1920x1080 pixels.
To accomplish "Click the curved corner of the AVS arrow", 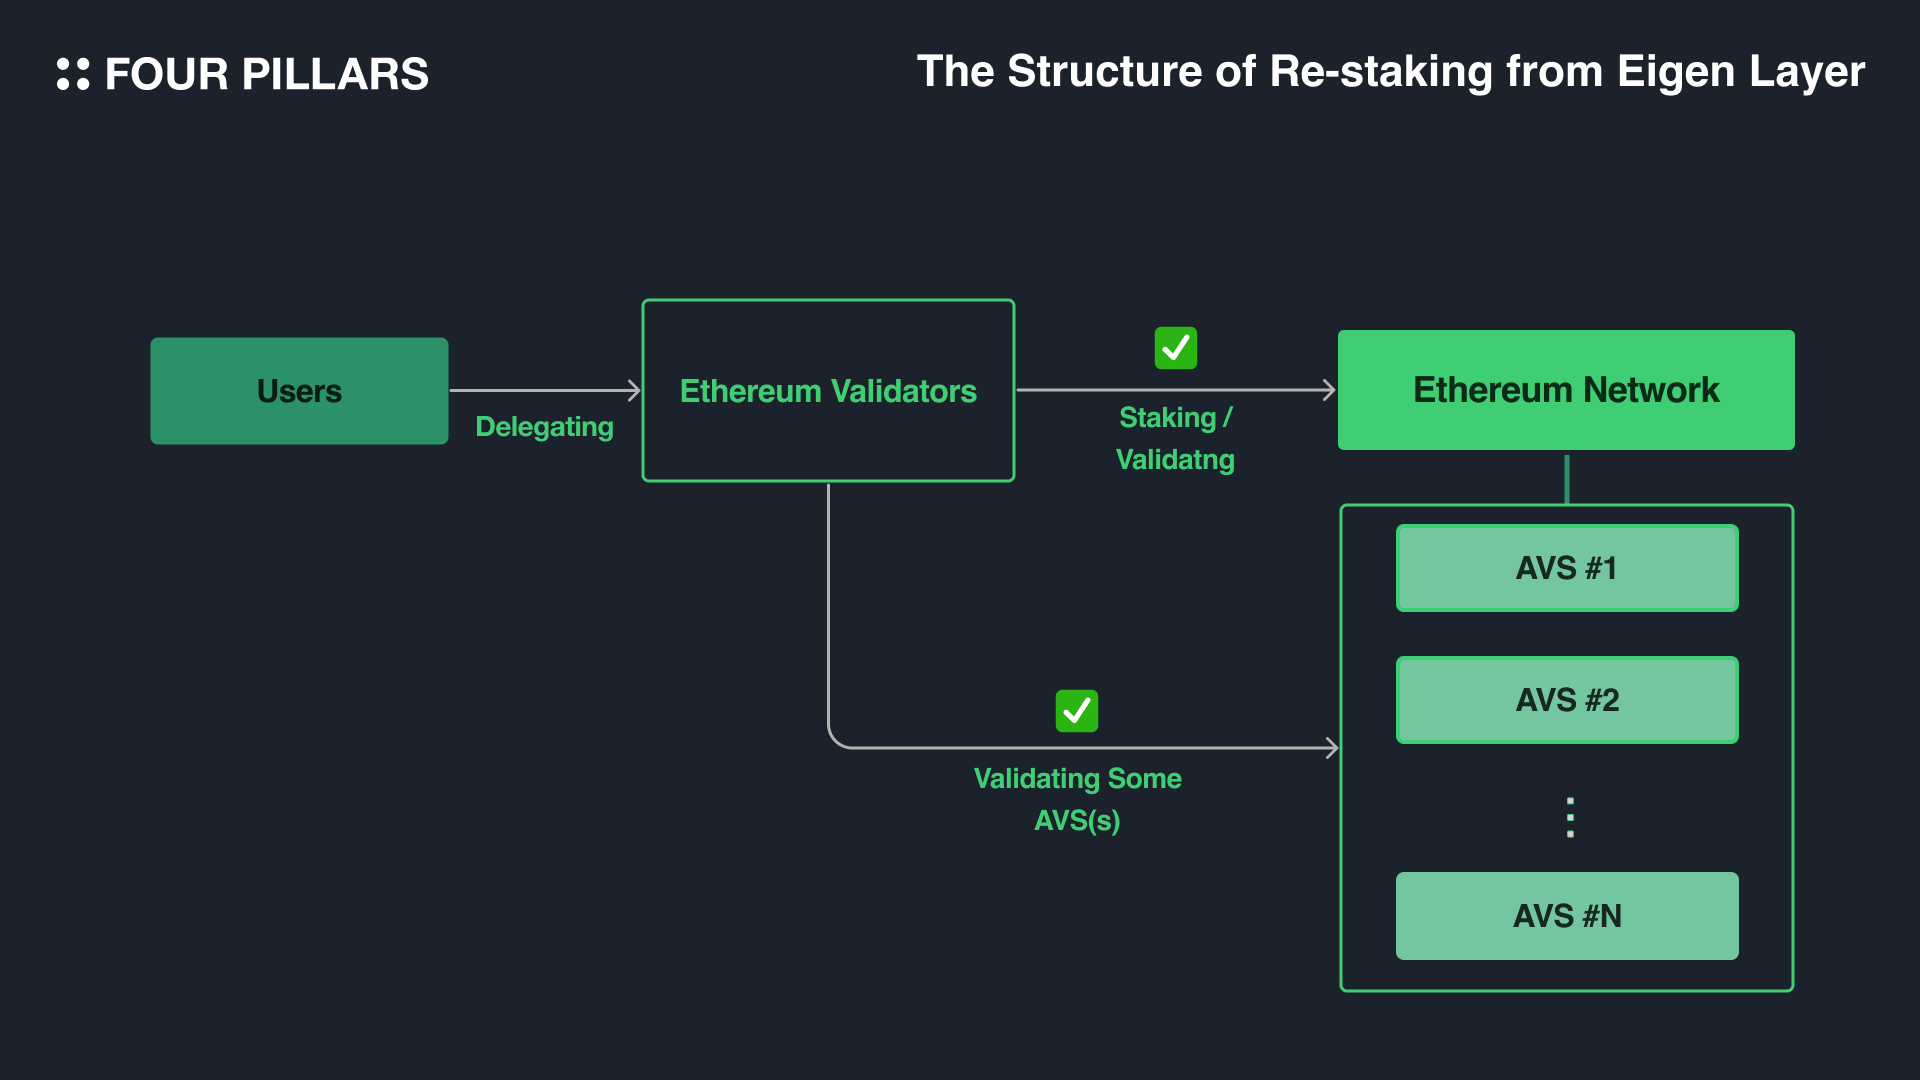I will pos(836,739).
